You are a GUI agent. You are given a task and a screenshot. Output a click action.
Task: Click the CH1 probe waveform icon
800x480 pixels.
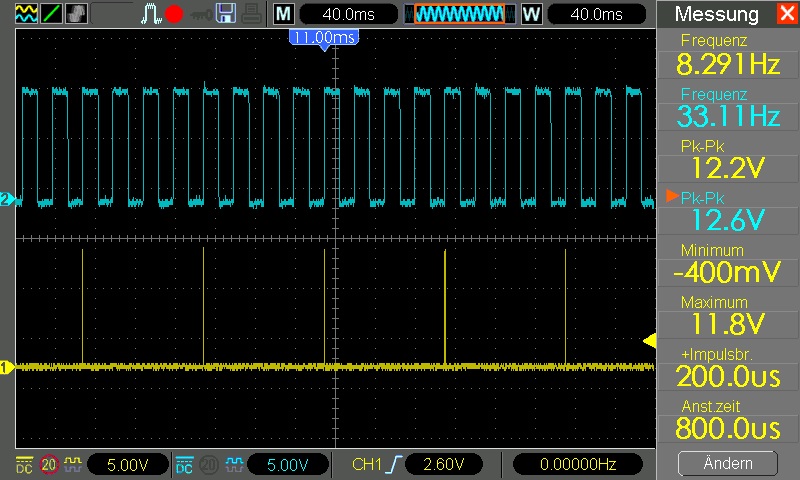click(72, 464)
